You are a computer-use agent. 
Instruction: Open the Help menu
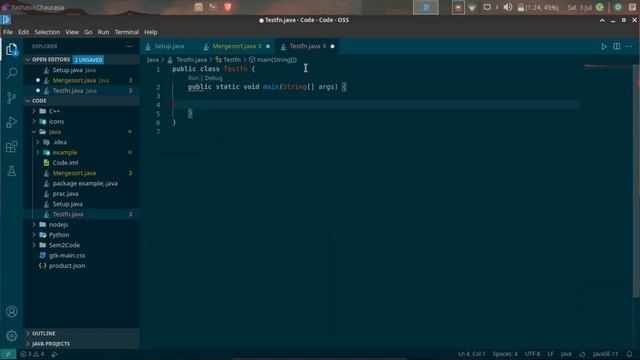click(x=151, y=32)
